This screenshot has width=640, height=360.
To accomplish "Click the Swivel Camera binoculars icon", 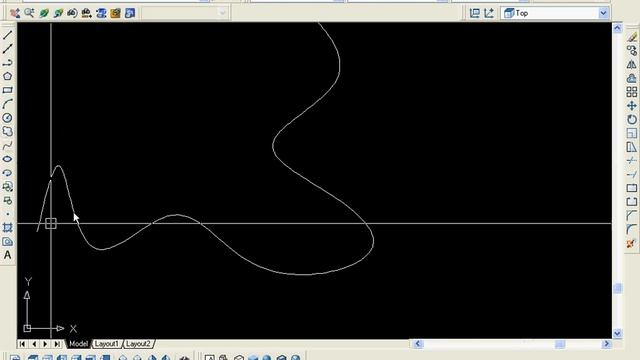I will [72, 13].
